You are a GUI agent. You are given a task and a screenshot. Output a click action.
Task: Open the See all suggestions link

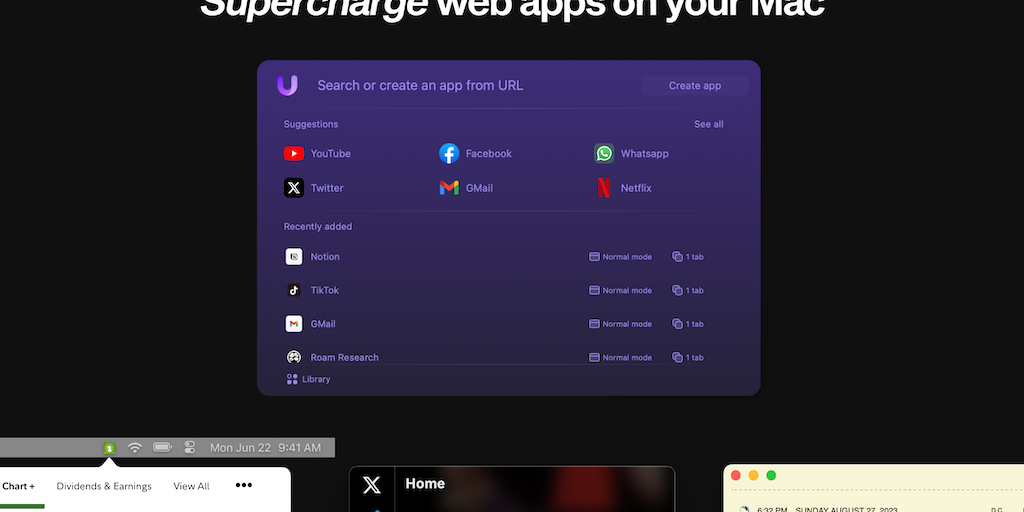coord(709,124)
